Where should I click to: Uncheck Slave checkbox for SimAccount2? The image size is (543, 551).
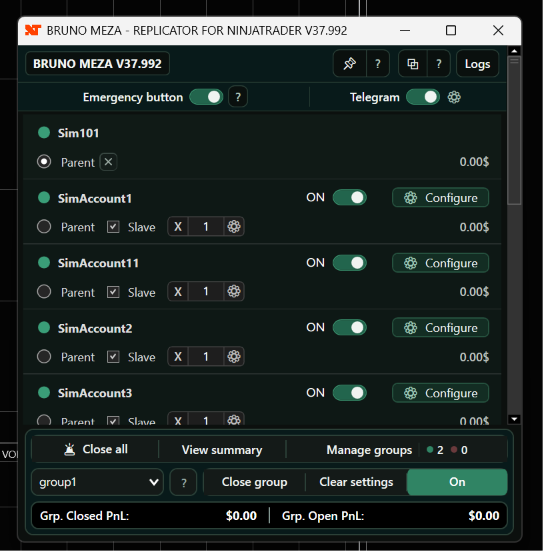click(113, 357)
